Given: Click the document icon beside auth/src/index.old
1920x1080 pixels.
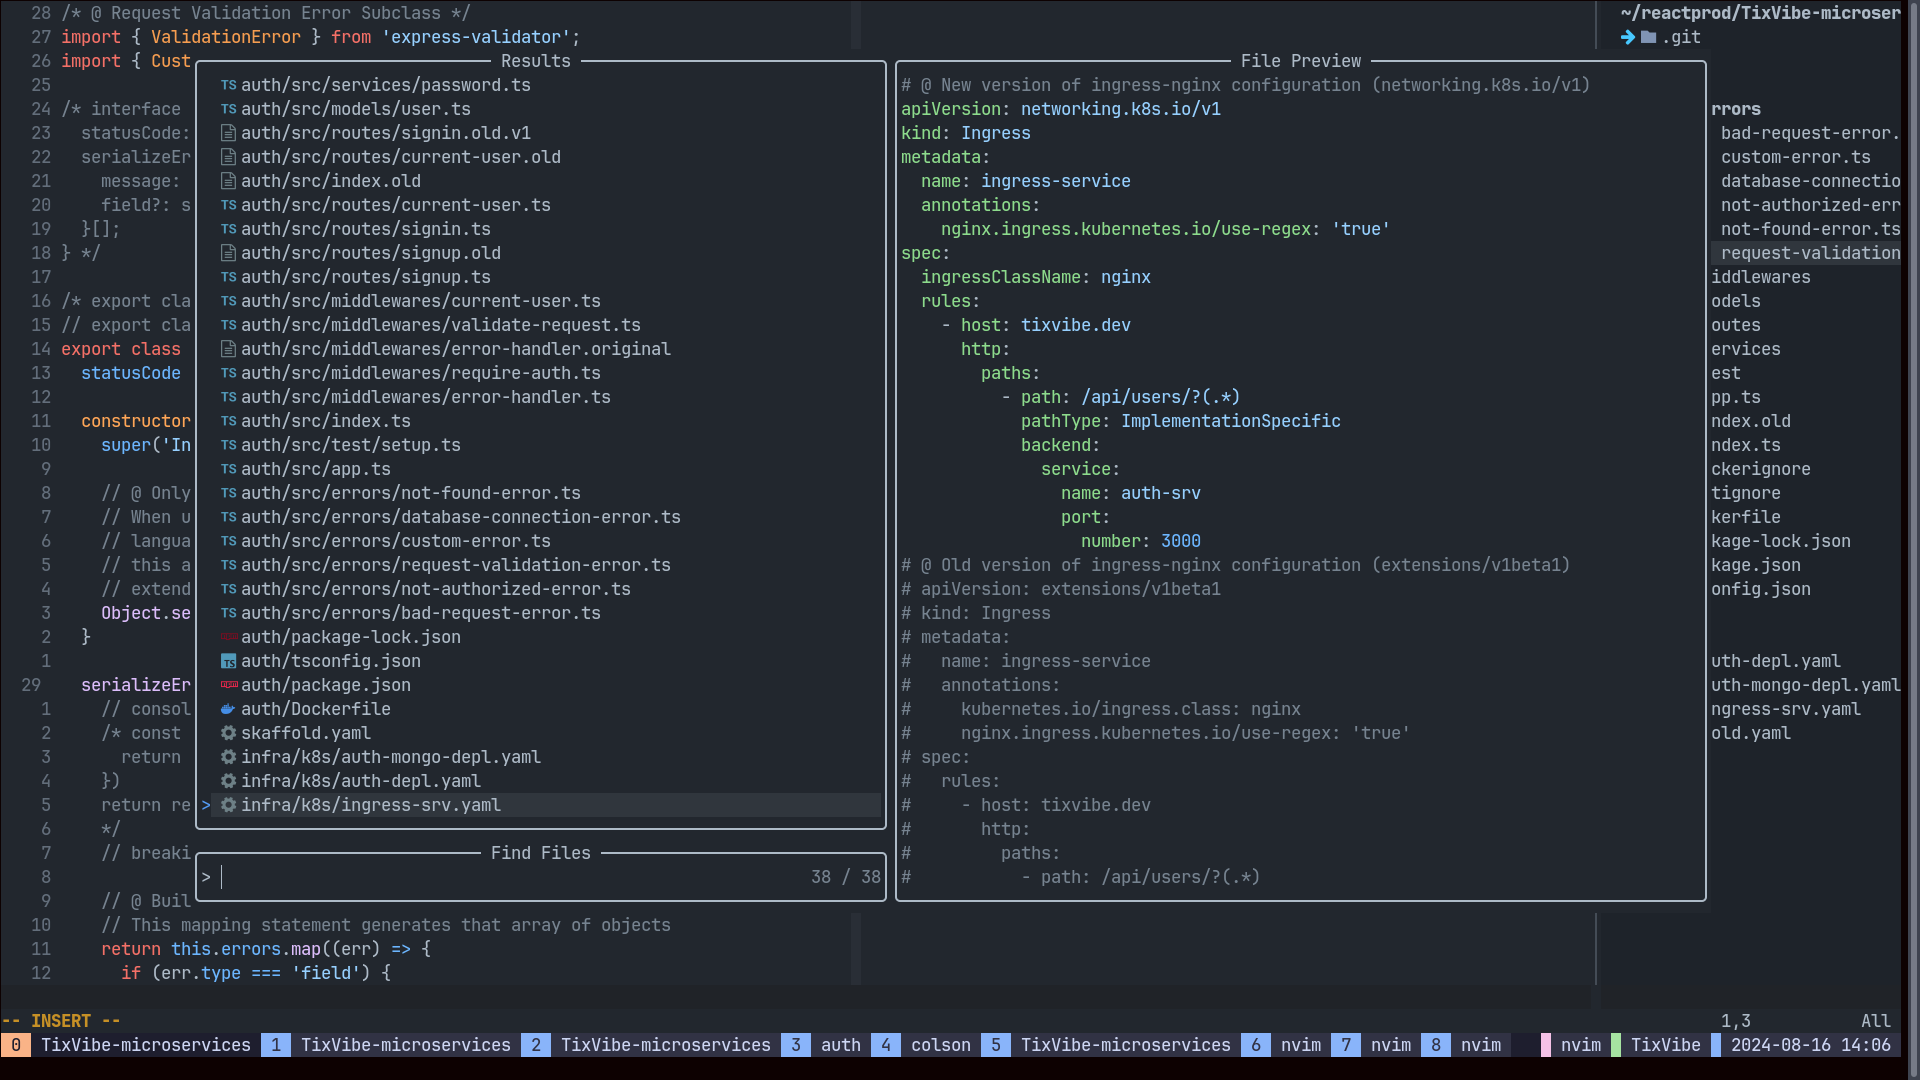Looking at the screenshot, I should [x=228, y=181].
